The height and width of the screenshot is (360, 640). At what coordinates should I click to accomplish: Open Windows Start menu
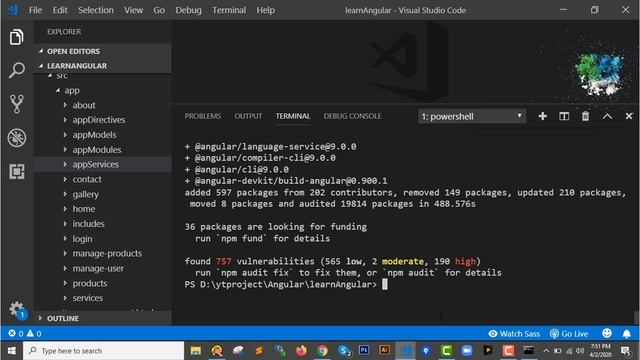click(11, 351)
